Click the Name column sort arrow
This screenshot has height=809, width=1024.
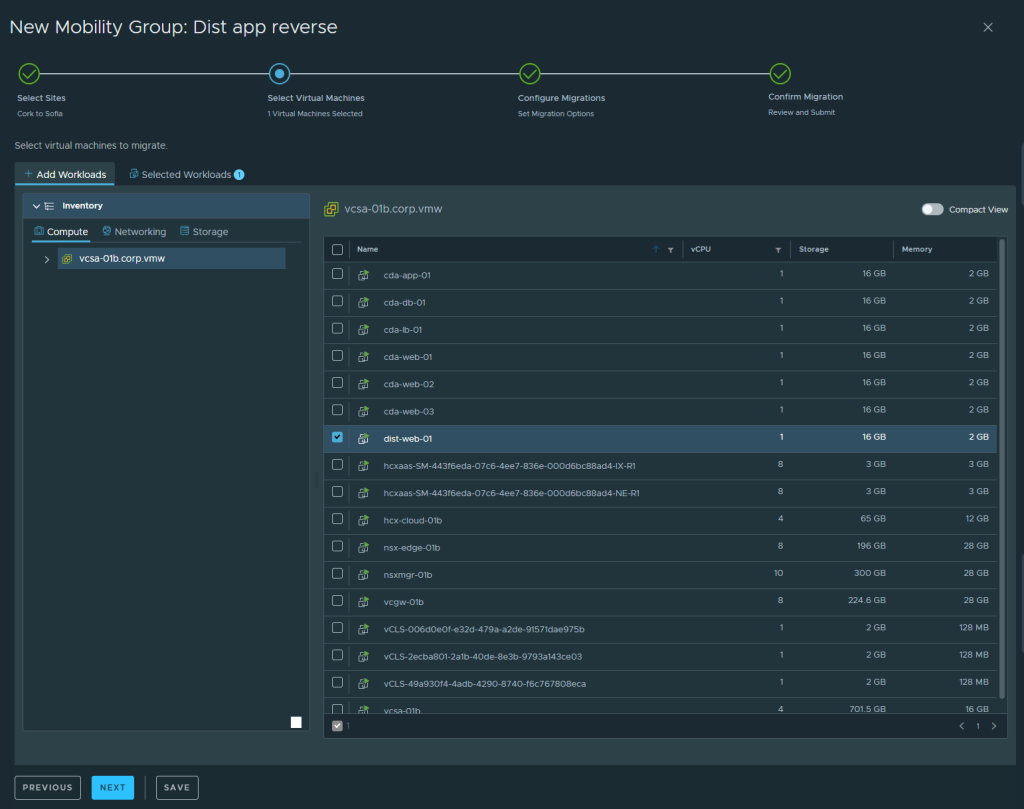[x=656, y=249]
